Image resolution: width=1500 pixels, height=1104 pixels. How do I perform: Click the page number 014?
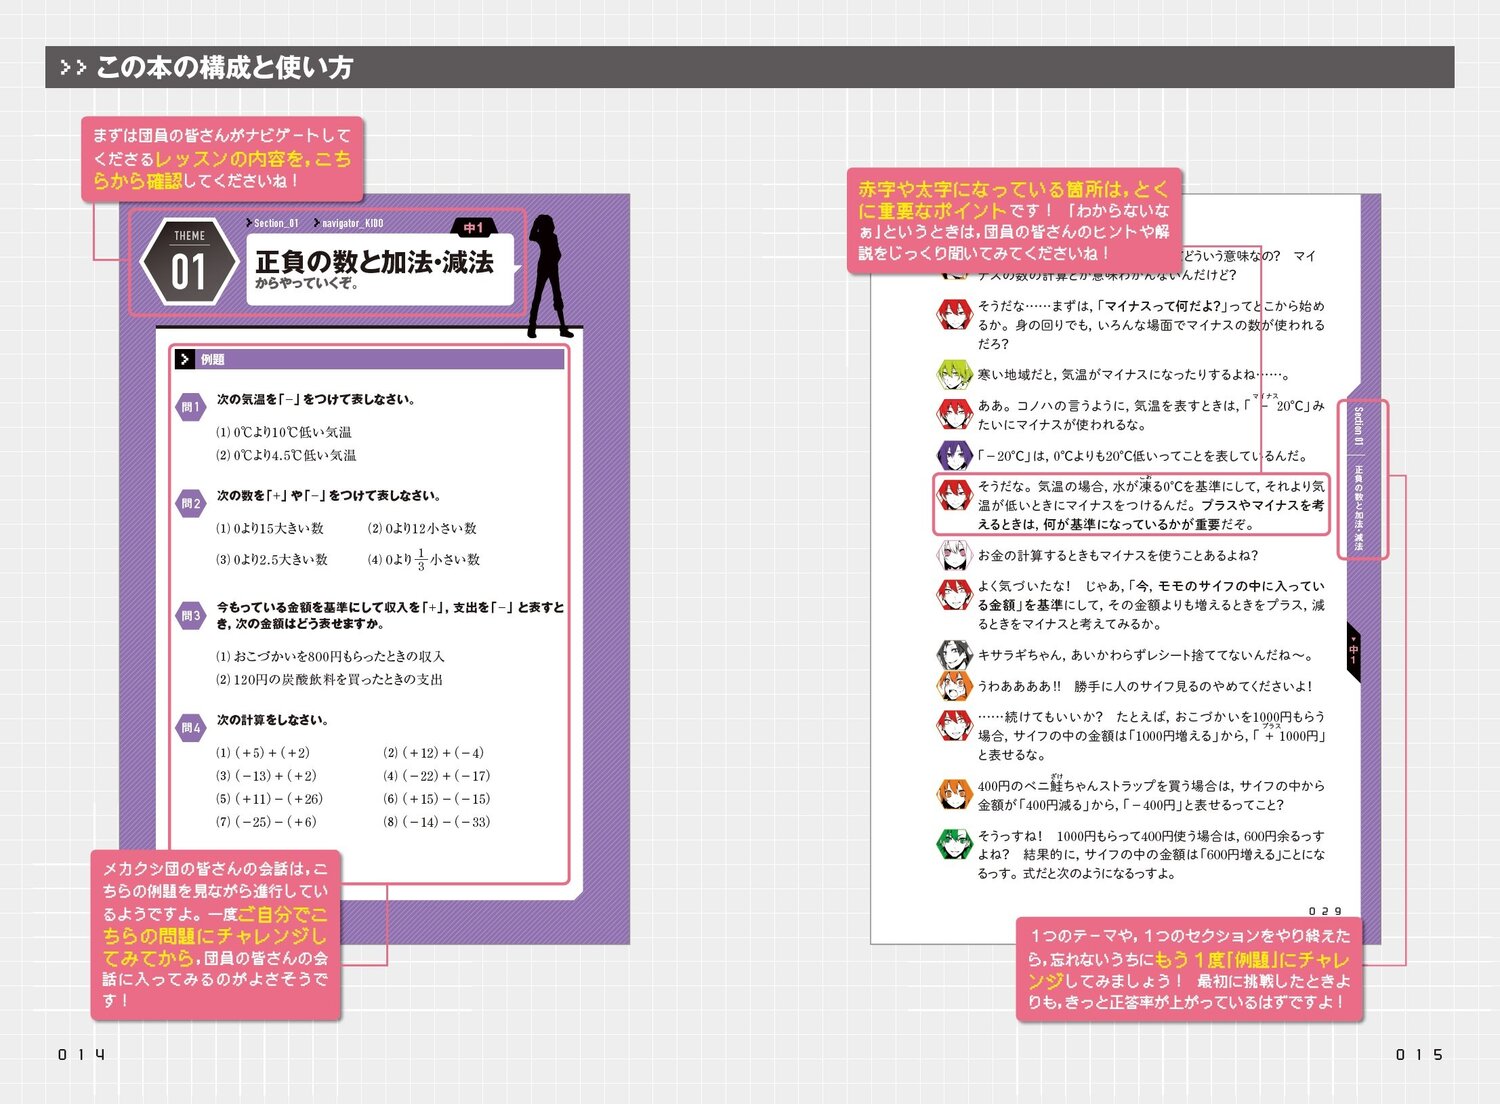pos(81,1054)
